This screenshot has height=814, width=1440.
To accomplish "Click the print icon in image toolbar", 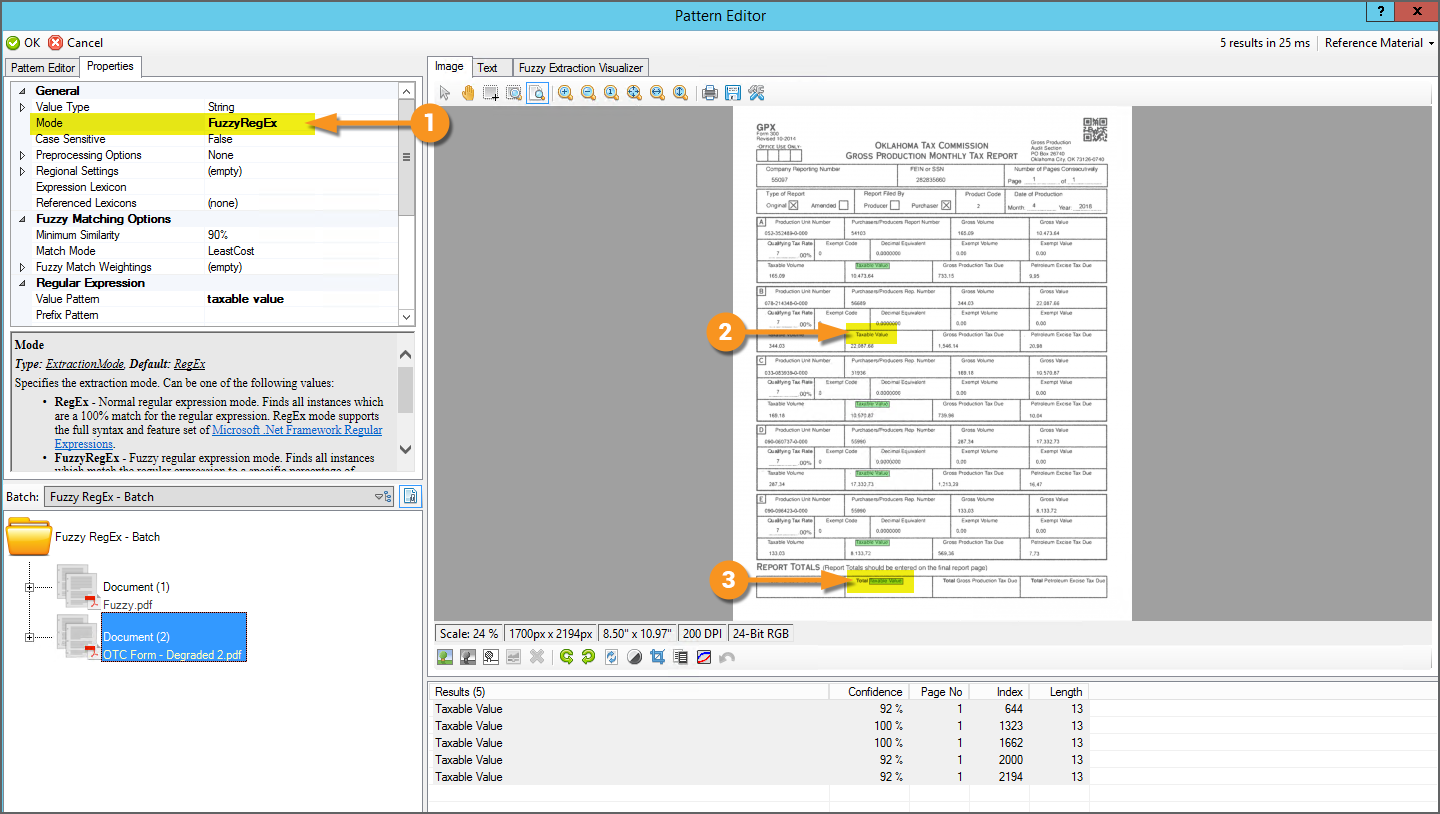I will coord(710,93).
